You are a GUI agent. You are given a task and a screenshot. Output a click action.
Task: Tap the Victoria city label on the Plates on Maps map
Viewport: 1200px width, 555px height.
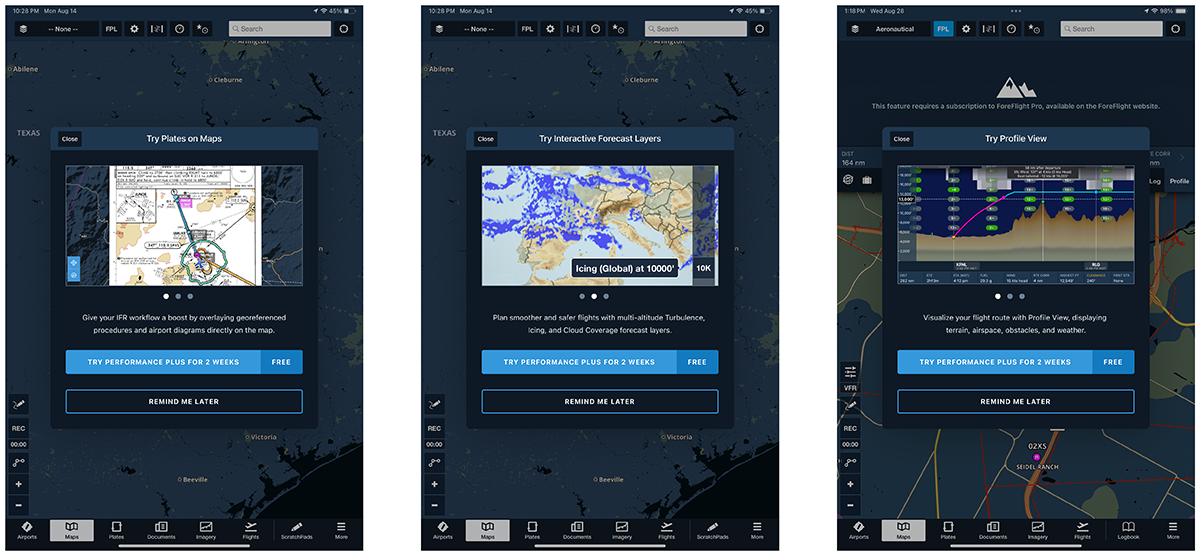pos(263,437)
